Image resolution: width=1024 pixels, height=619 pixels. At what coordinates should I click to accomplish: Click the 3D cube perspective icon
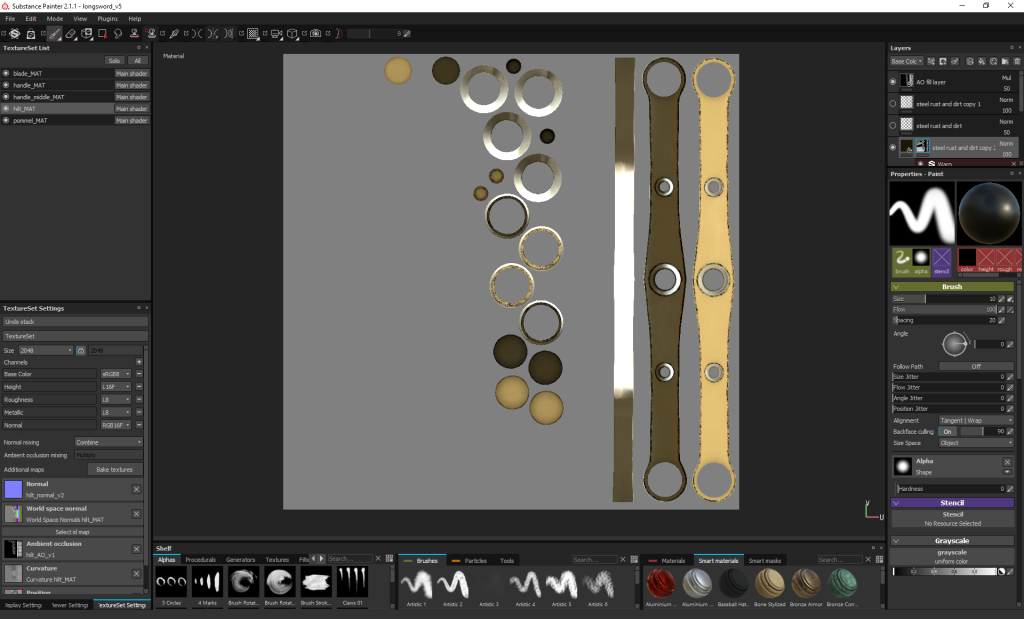click(x=292, y=33)
